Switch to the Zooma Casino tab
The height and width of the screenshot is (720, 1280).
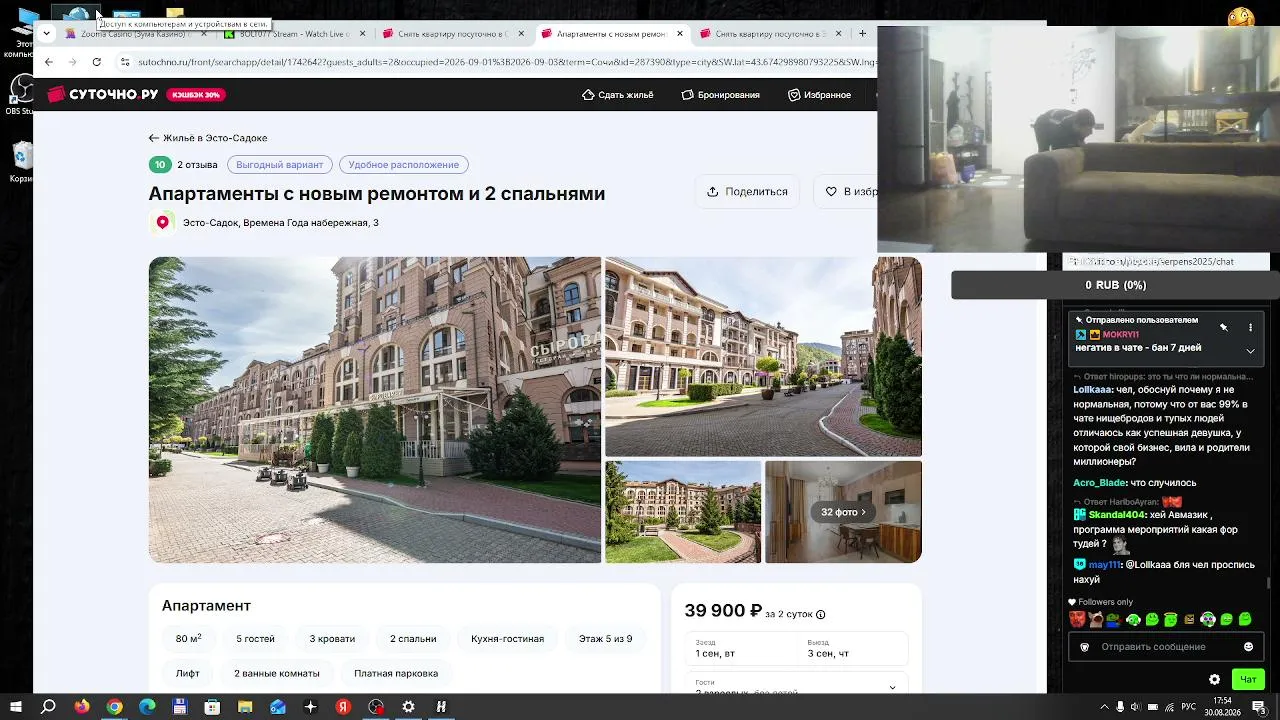tap(138, 34)
